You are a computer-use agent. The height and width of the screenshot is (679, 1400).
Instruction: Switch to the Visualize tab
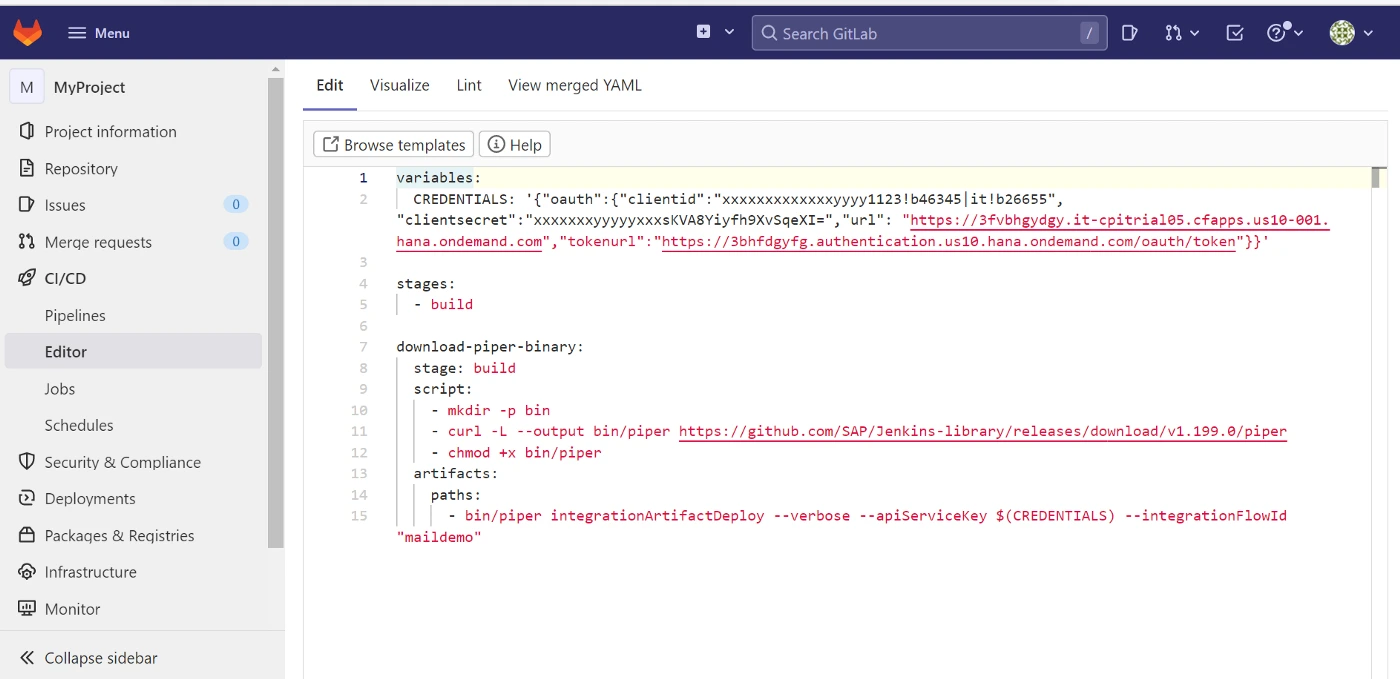398,85
